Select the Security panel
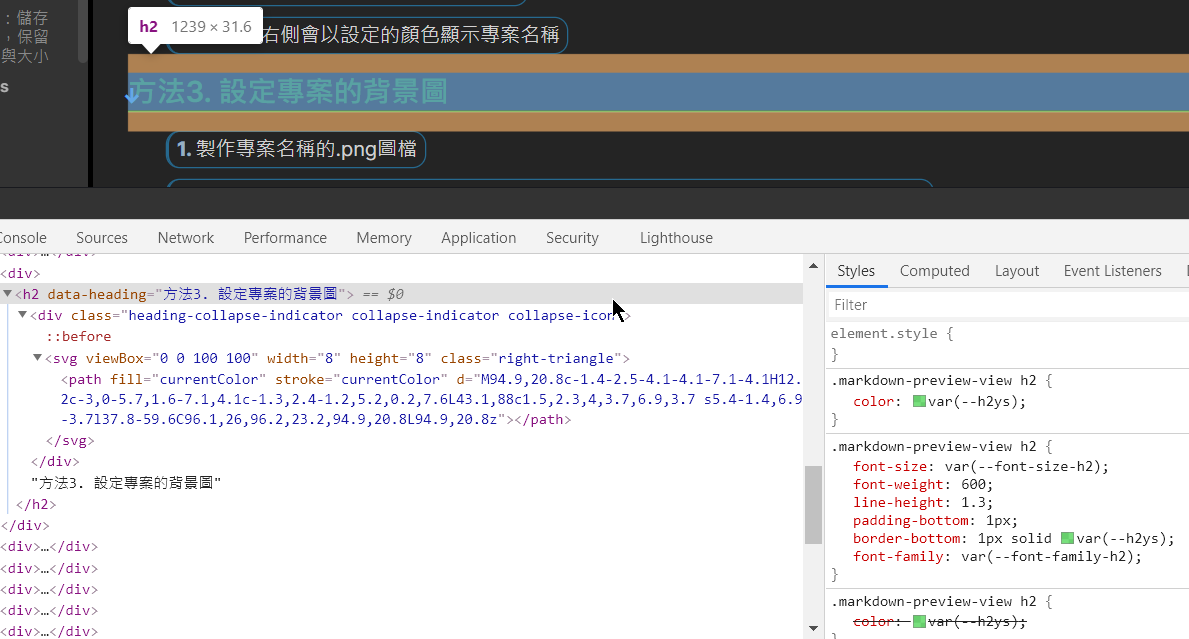Screen dimensions: 1189x639 572,237
